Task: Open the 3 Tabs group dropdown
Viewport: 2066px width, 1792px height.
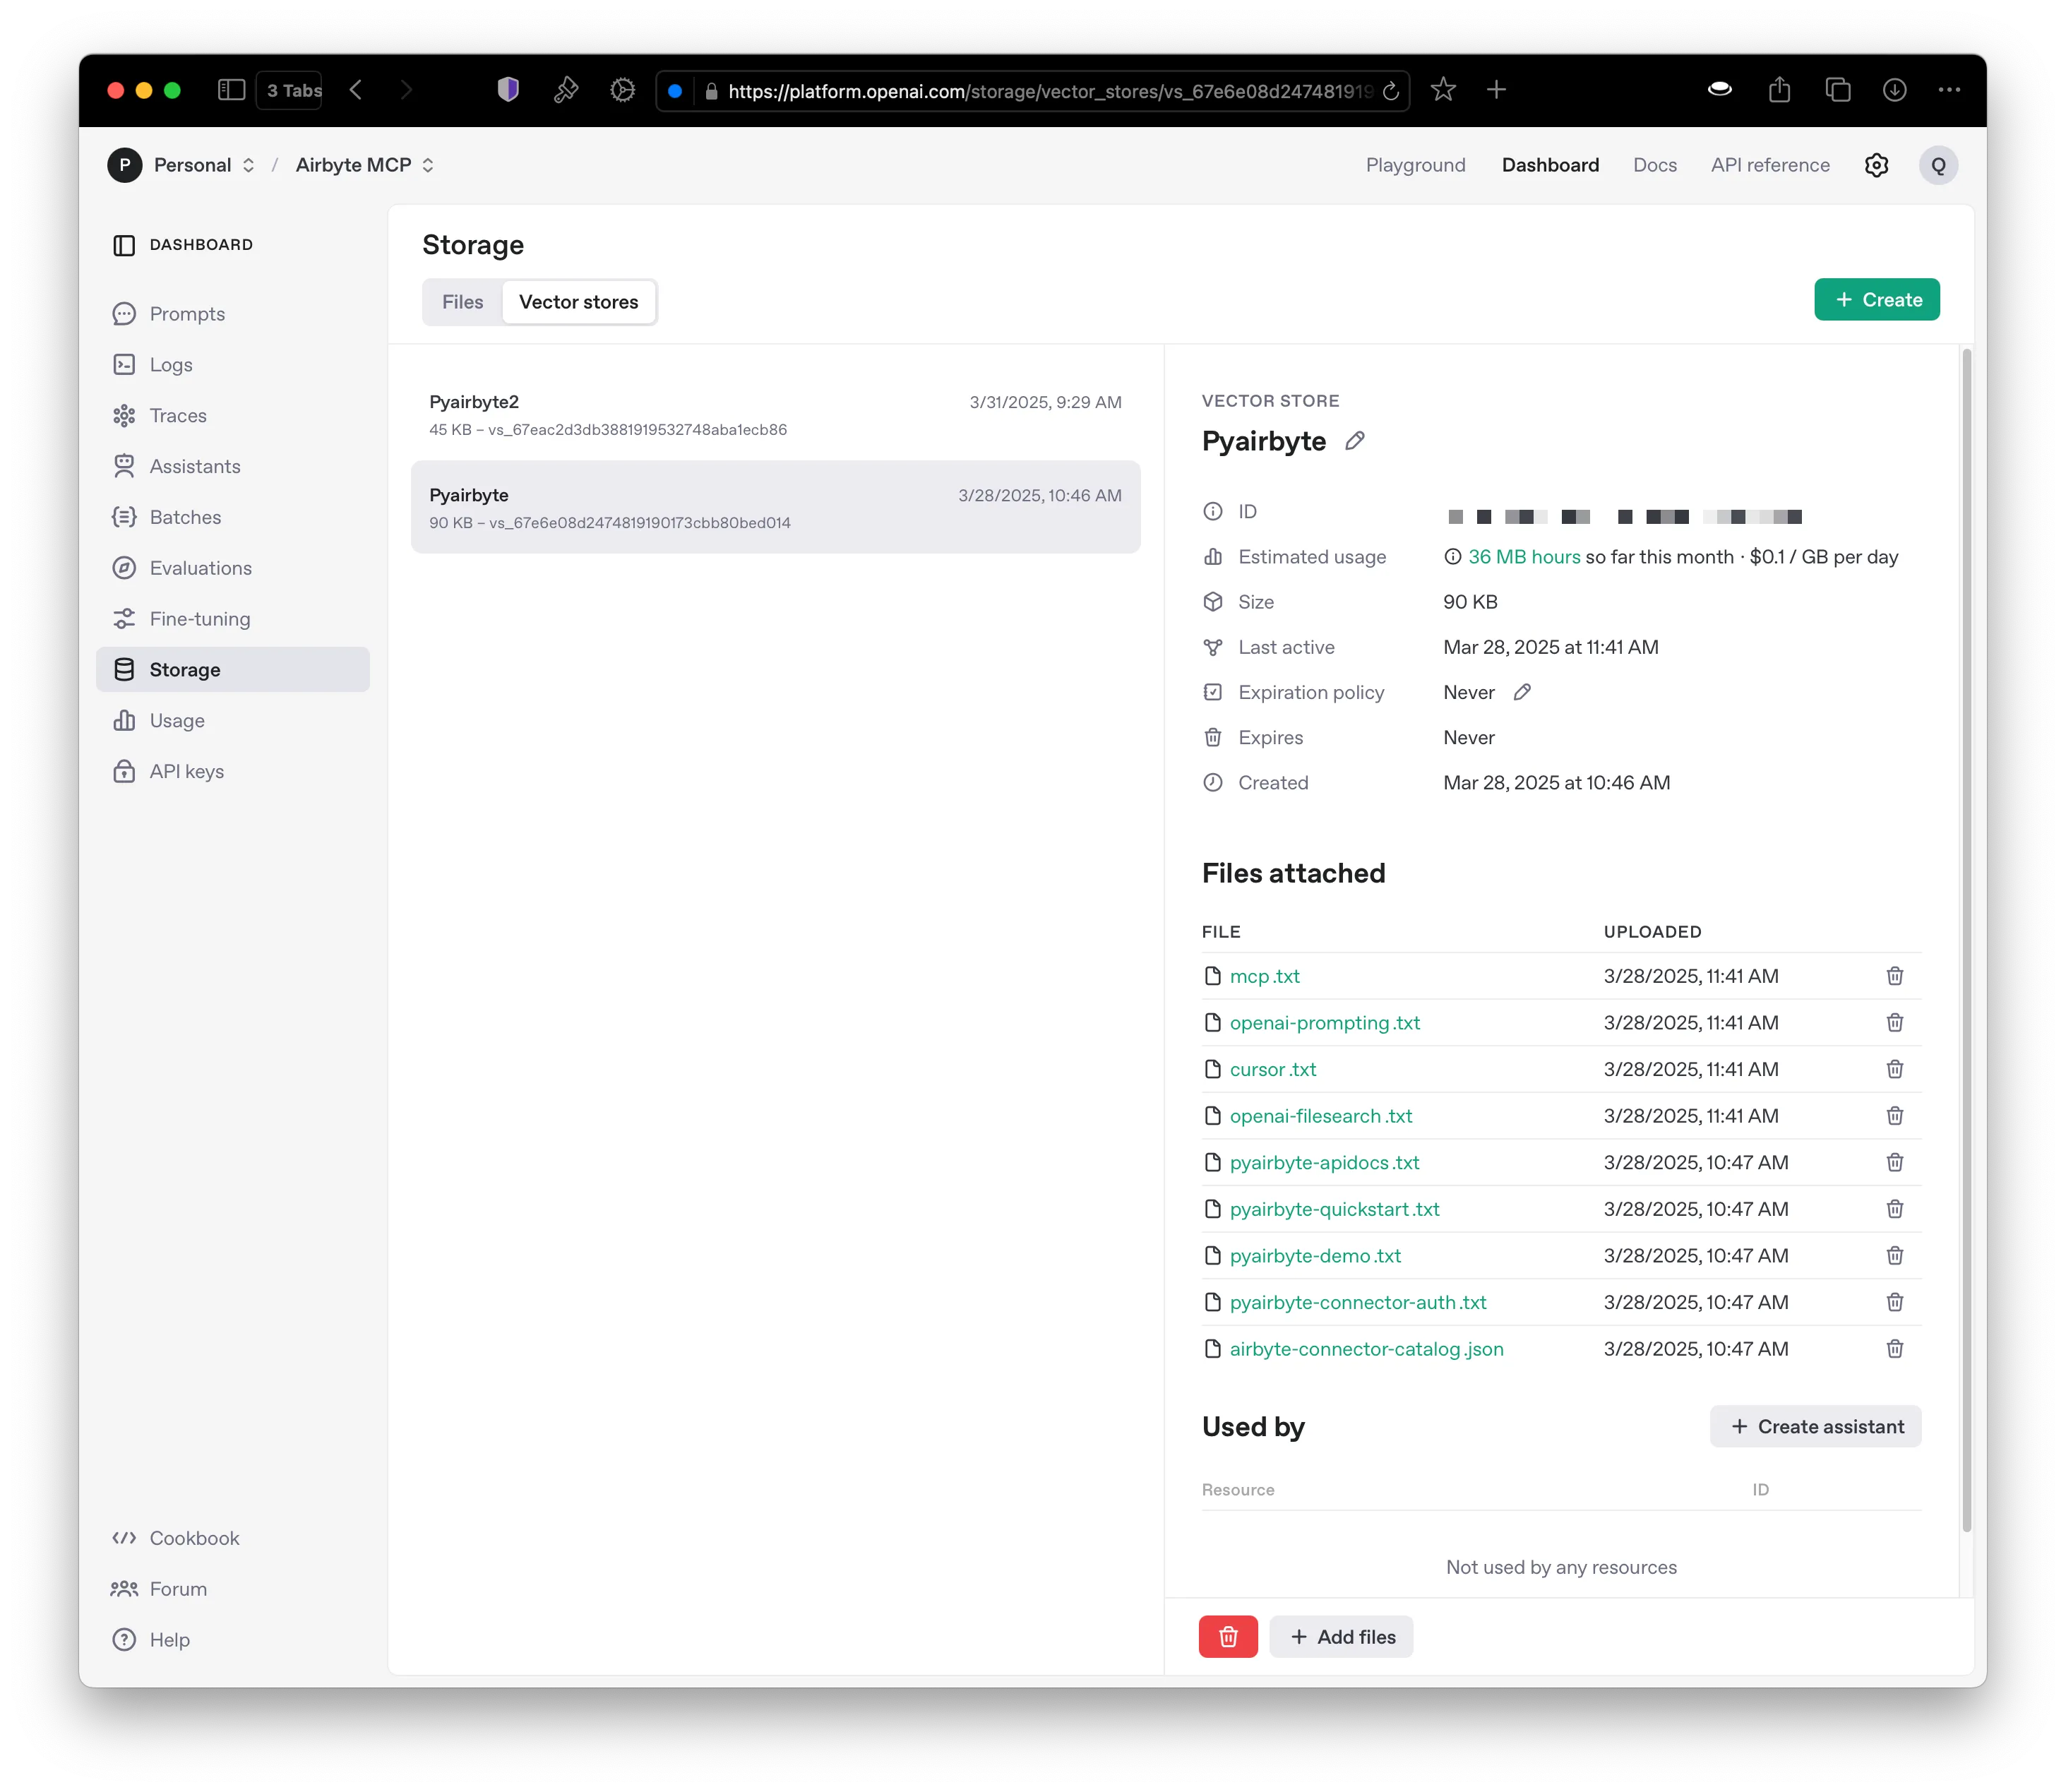Action: pos(290,90)
